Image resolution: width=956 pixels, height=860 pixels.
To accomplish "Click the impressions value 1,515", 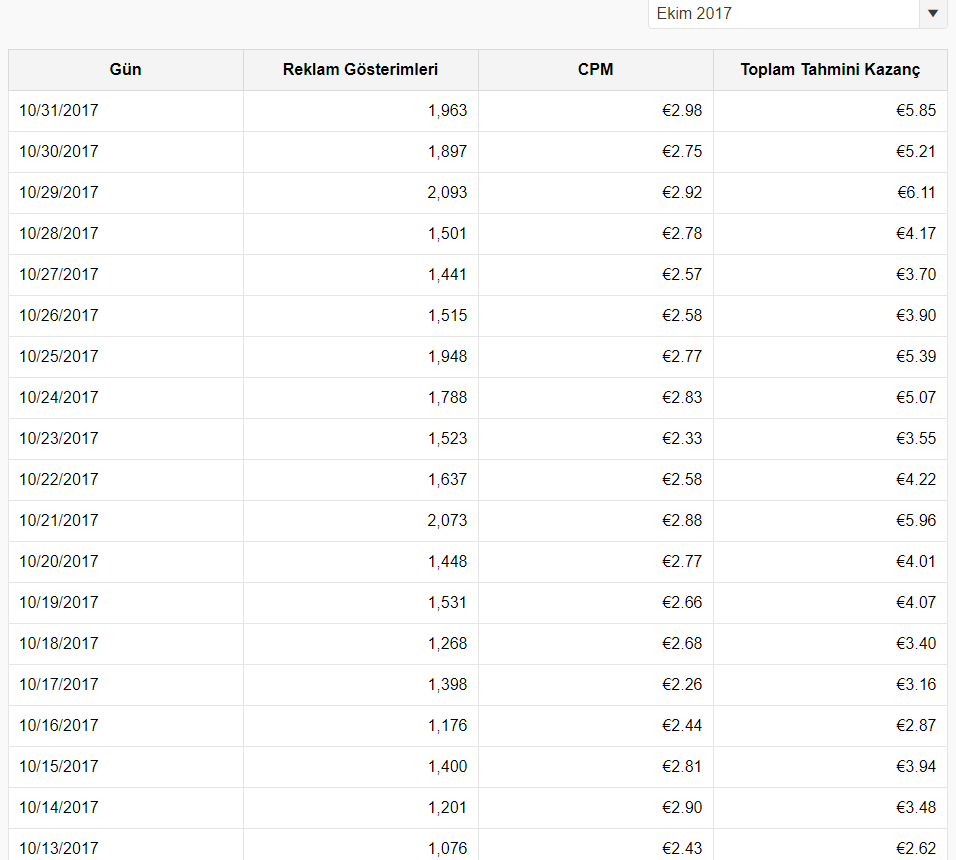I will [x=448, y=315].
